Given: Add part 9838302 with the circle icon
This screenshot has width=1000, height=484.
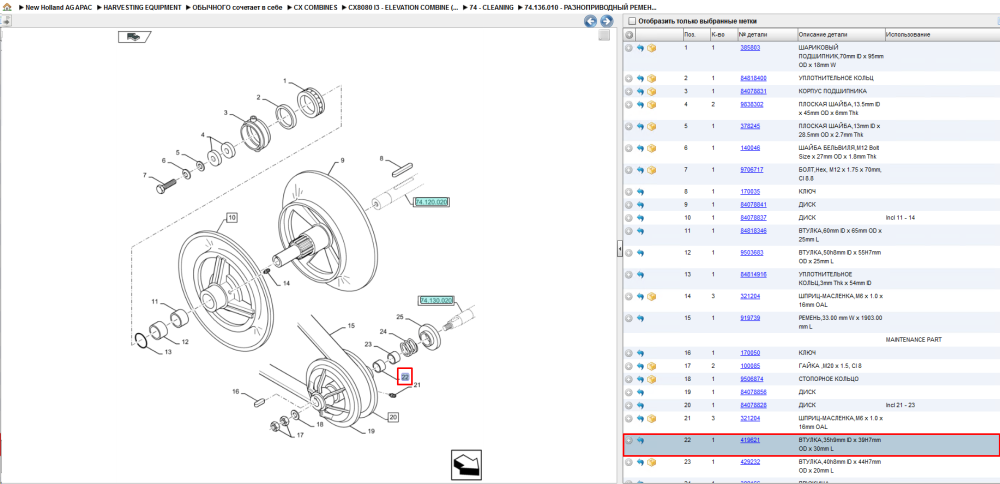Looking at the screenshot, I should tap(629, 105).
